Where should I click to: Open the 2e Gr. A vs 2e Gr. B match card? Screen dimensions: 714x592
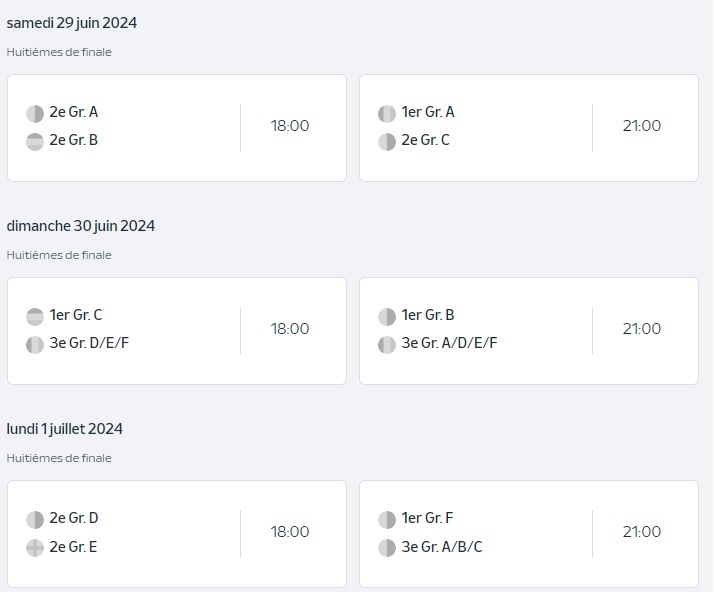point(177,128)
